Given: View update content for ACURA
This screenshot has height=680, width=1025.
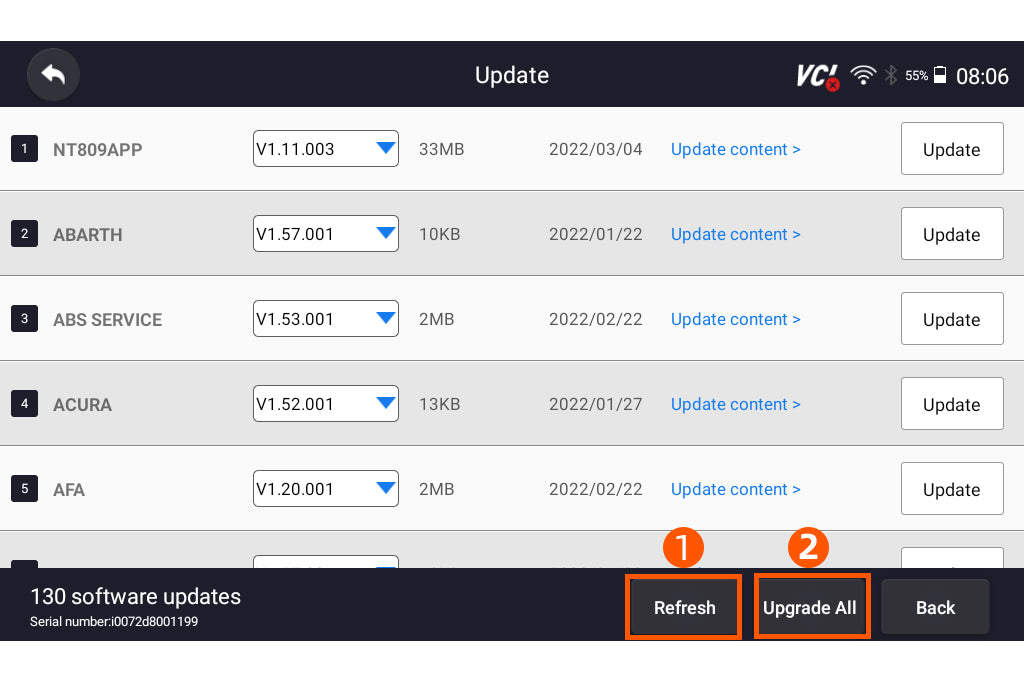Looking at the screenshot, I should (x=735, y=404).
